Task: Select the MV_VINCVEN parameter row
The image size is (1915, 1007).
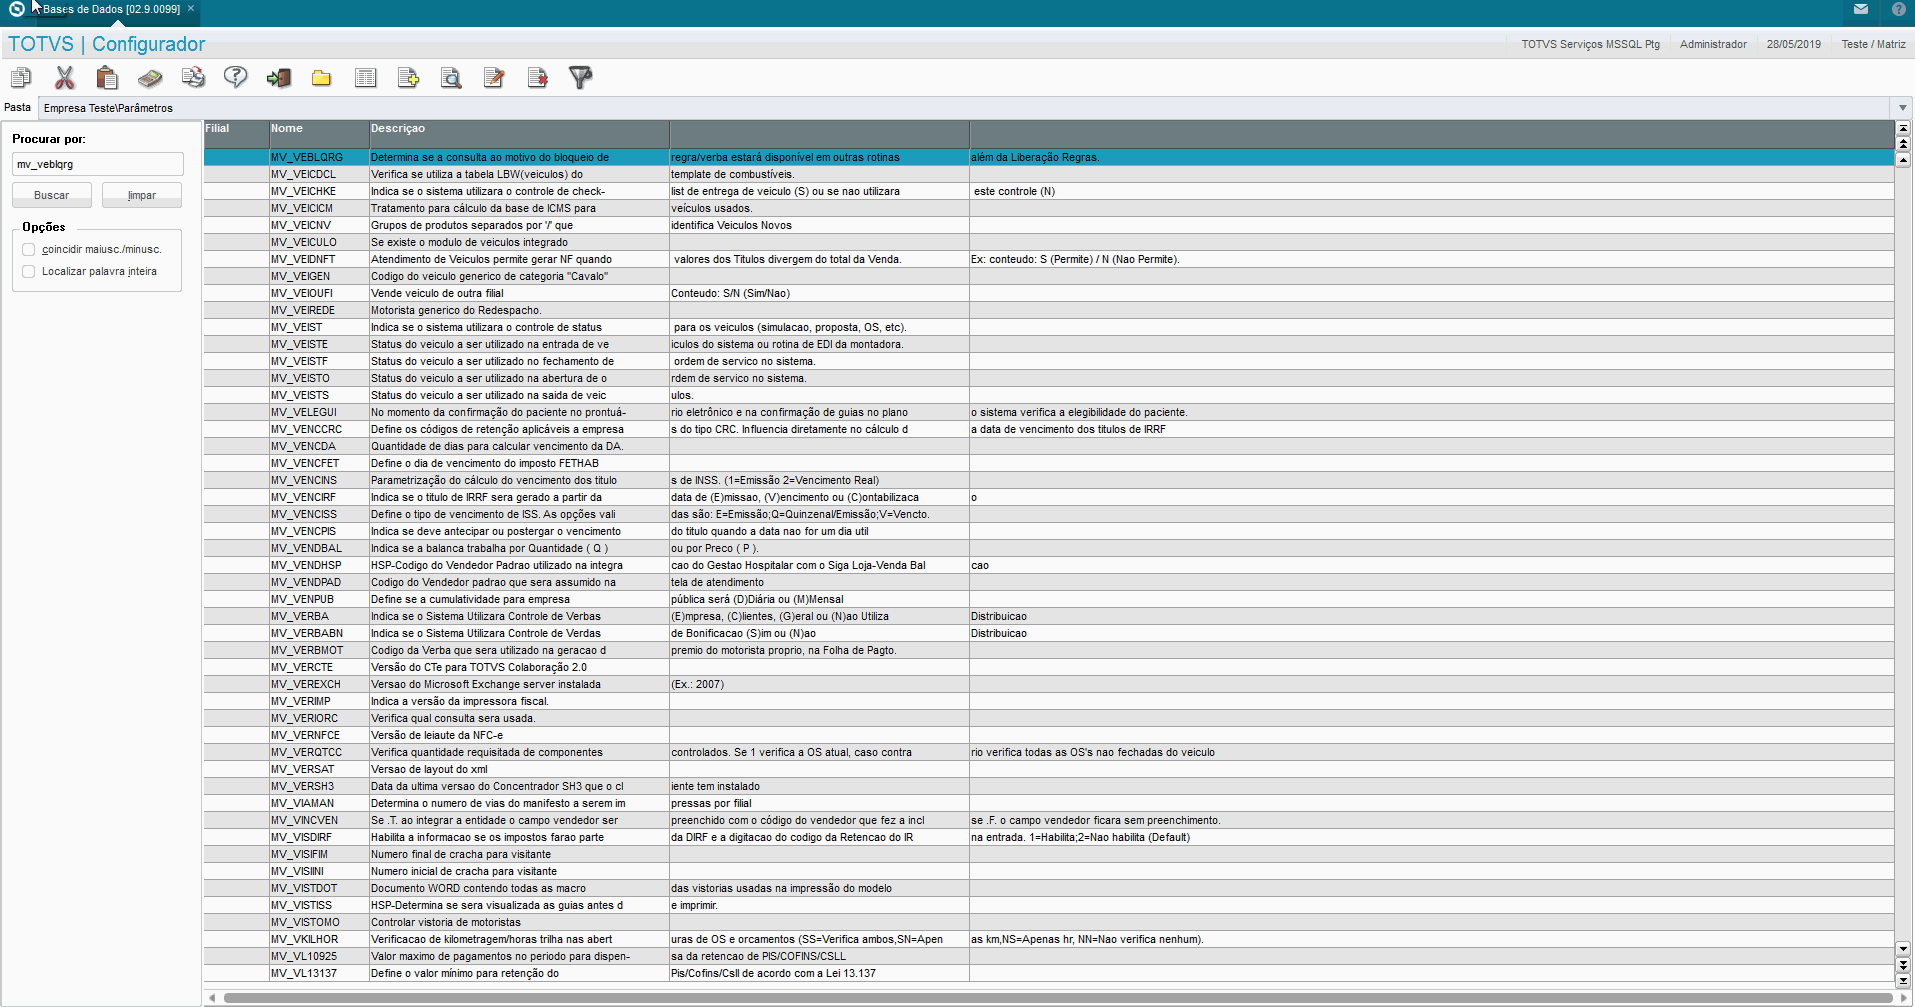Action: (x=1048, y=820)
